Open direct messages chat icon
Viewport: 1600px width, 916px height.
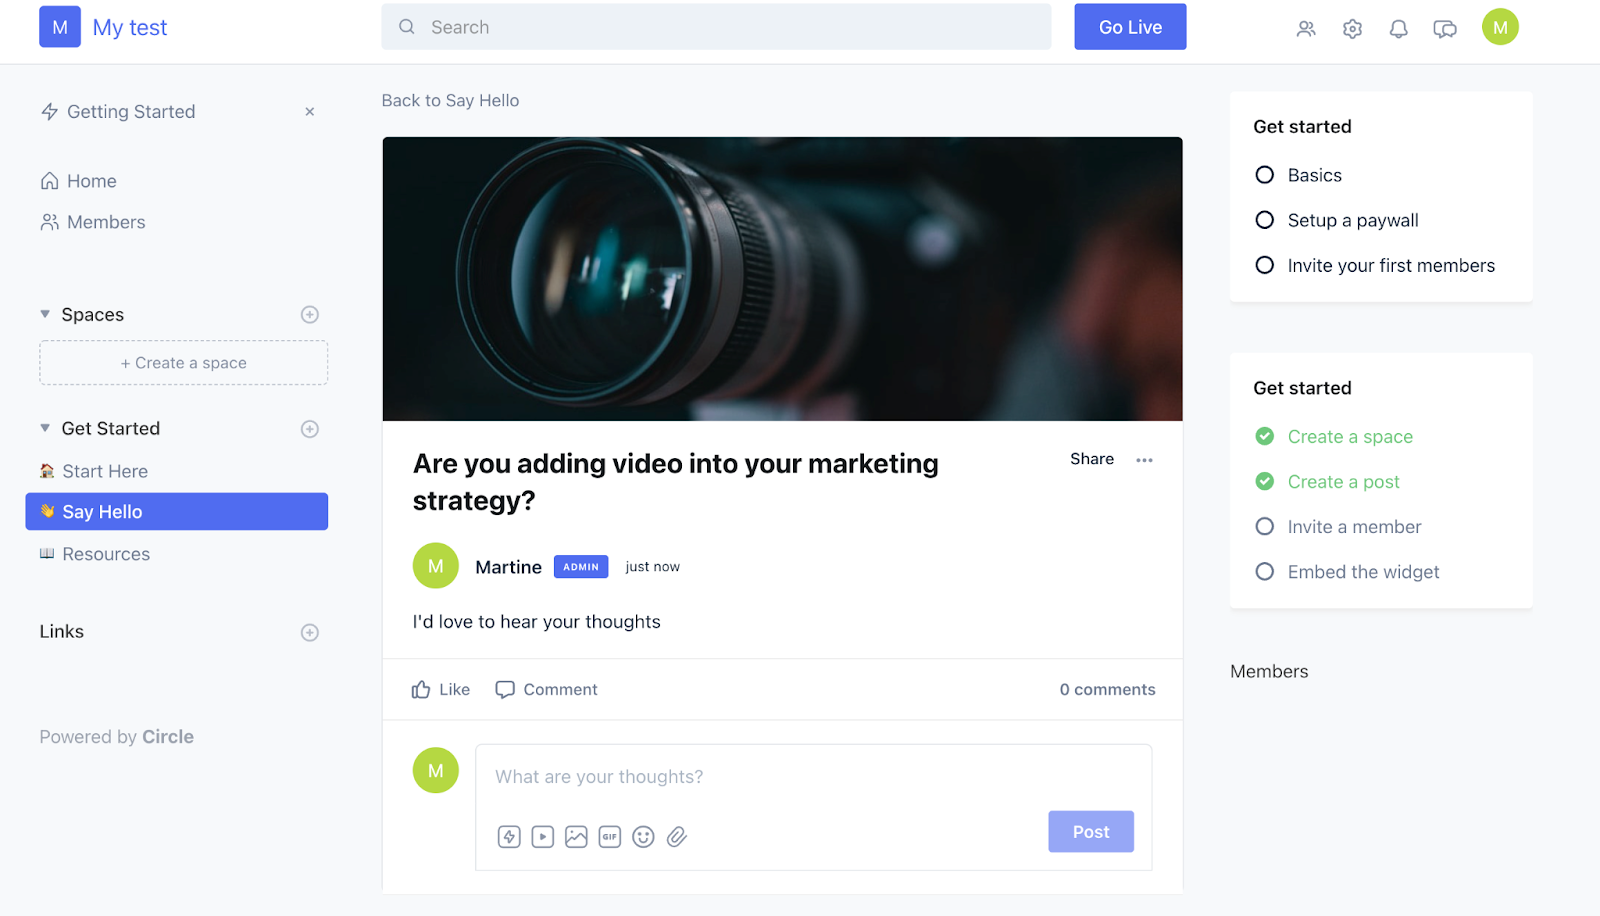pos(1444,28)
